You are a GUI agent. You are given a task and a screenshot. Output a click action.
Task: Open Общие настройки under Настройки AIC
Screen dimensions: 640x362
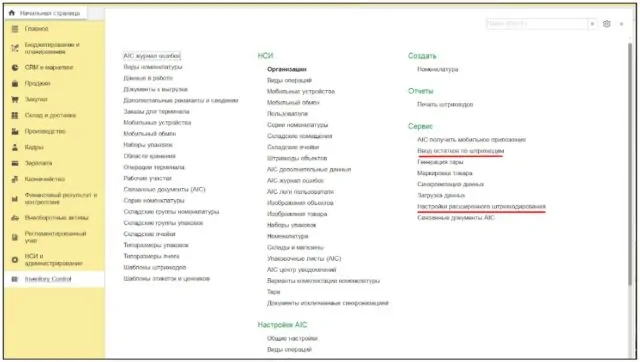point(292,338)
